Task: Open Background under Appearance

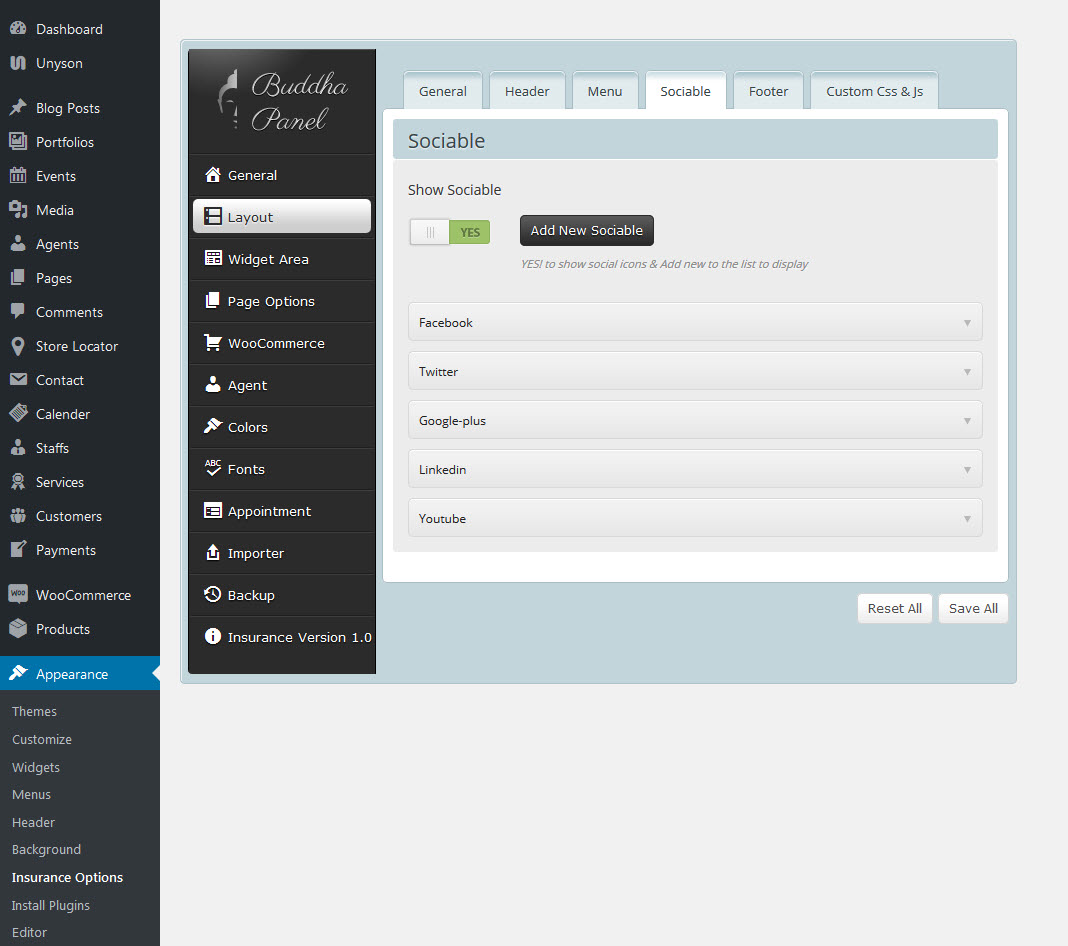Action: [46, 849]
